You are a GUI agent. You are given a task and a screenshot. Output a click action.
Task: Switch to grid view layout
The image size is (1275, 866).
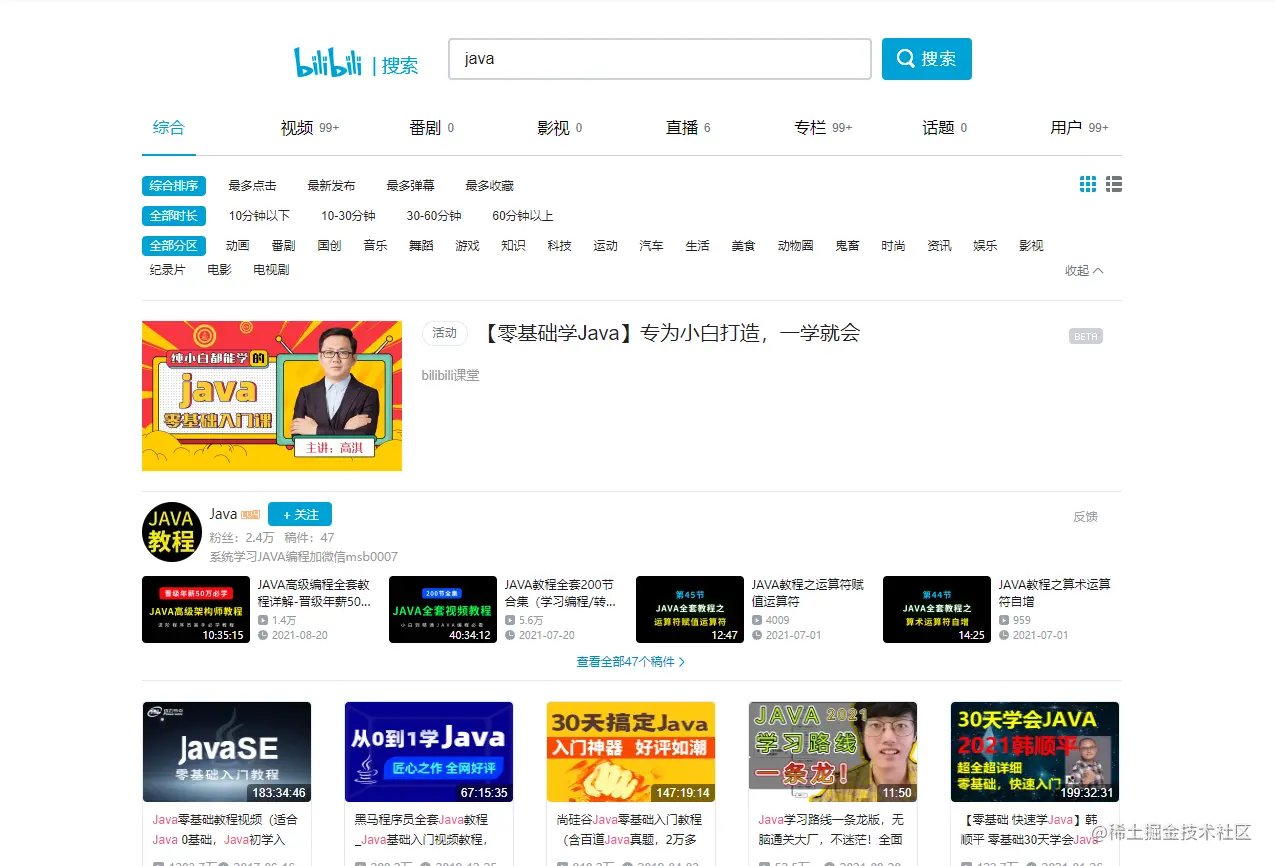coord(1088,185)
